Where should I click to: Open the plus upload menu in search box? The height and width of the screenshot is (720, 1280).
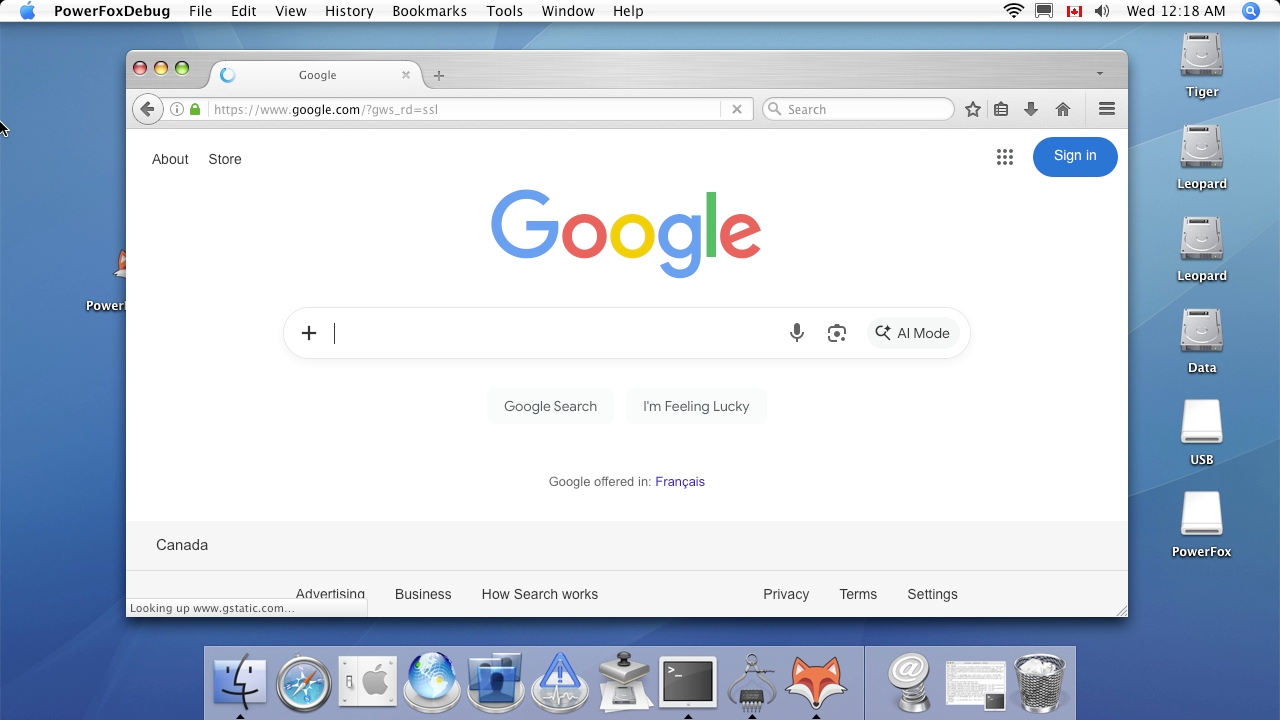coord(309,333)
